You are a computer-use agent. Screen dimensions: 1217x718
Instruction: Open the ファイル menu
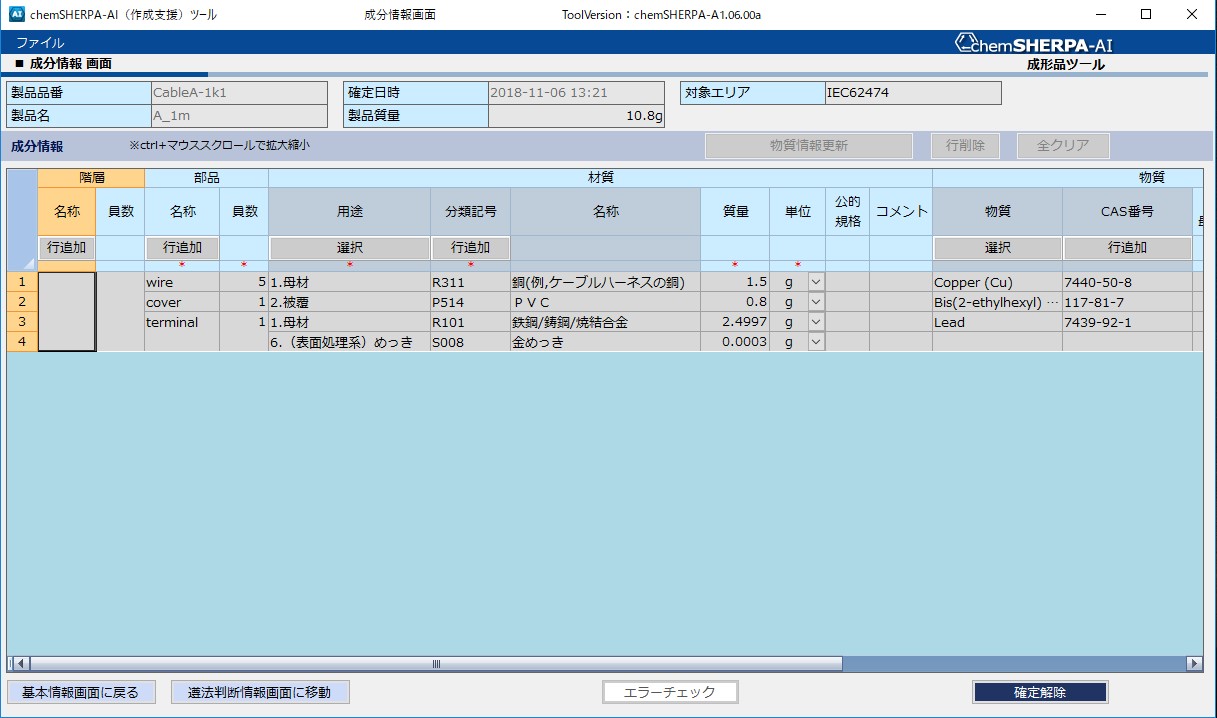pyautogui.click(x=40, y=43)
